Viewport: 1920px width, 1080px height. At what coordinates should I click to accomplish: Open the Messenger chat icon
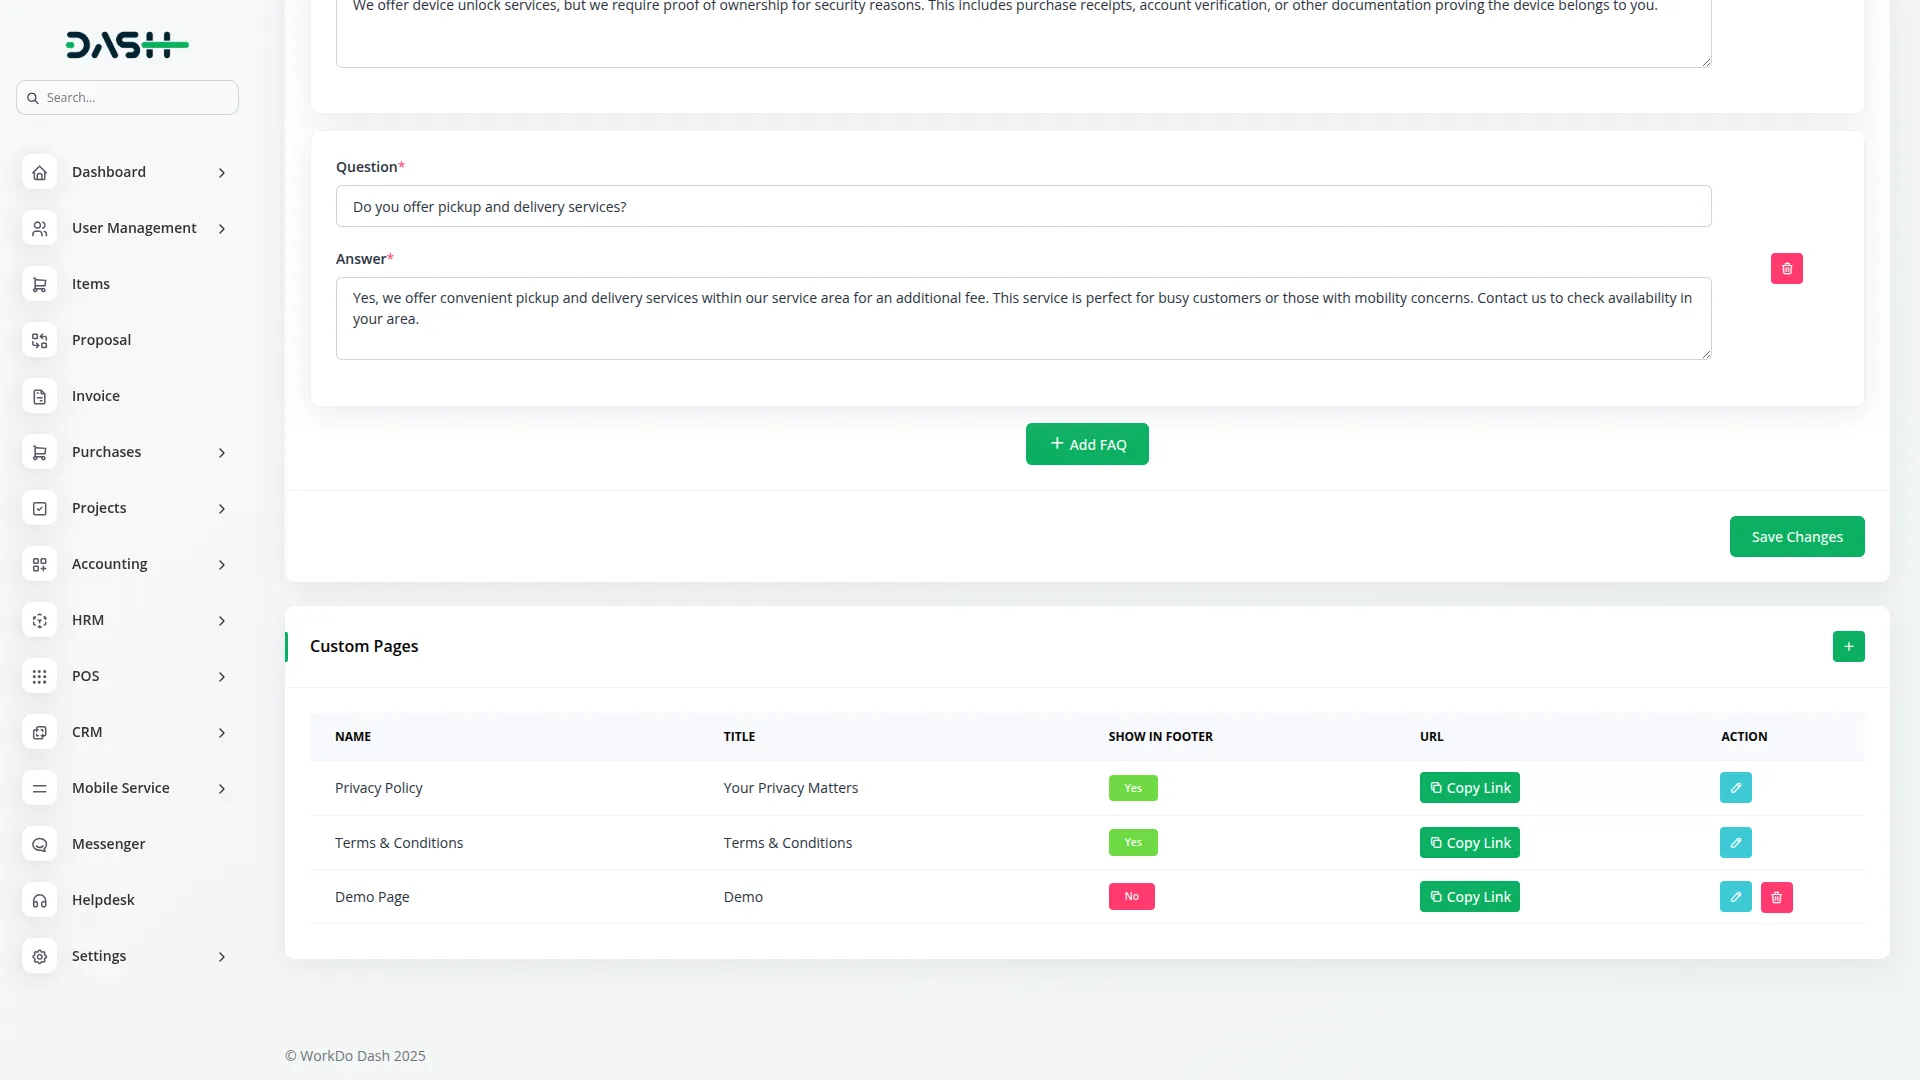click(x=39, y=844)
